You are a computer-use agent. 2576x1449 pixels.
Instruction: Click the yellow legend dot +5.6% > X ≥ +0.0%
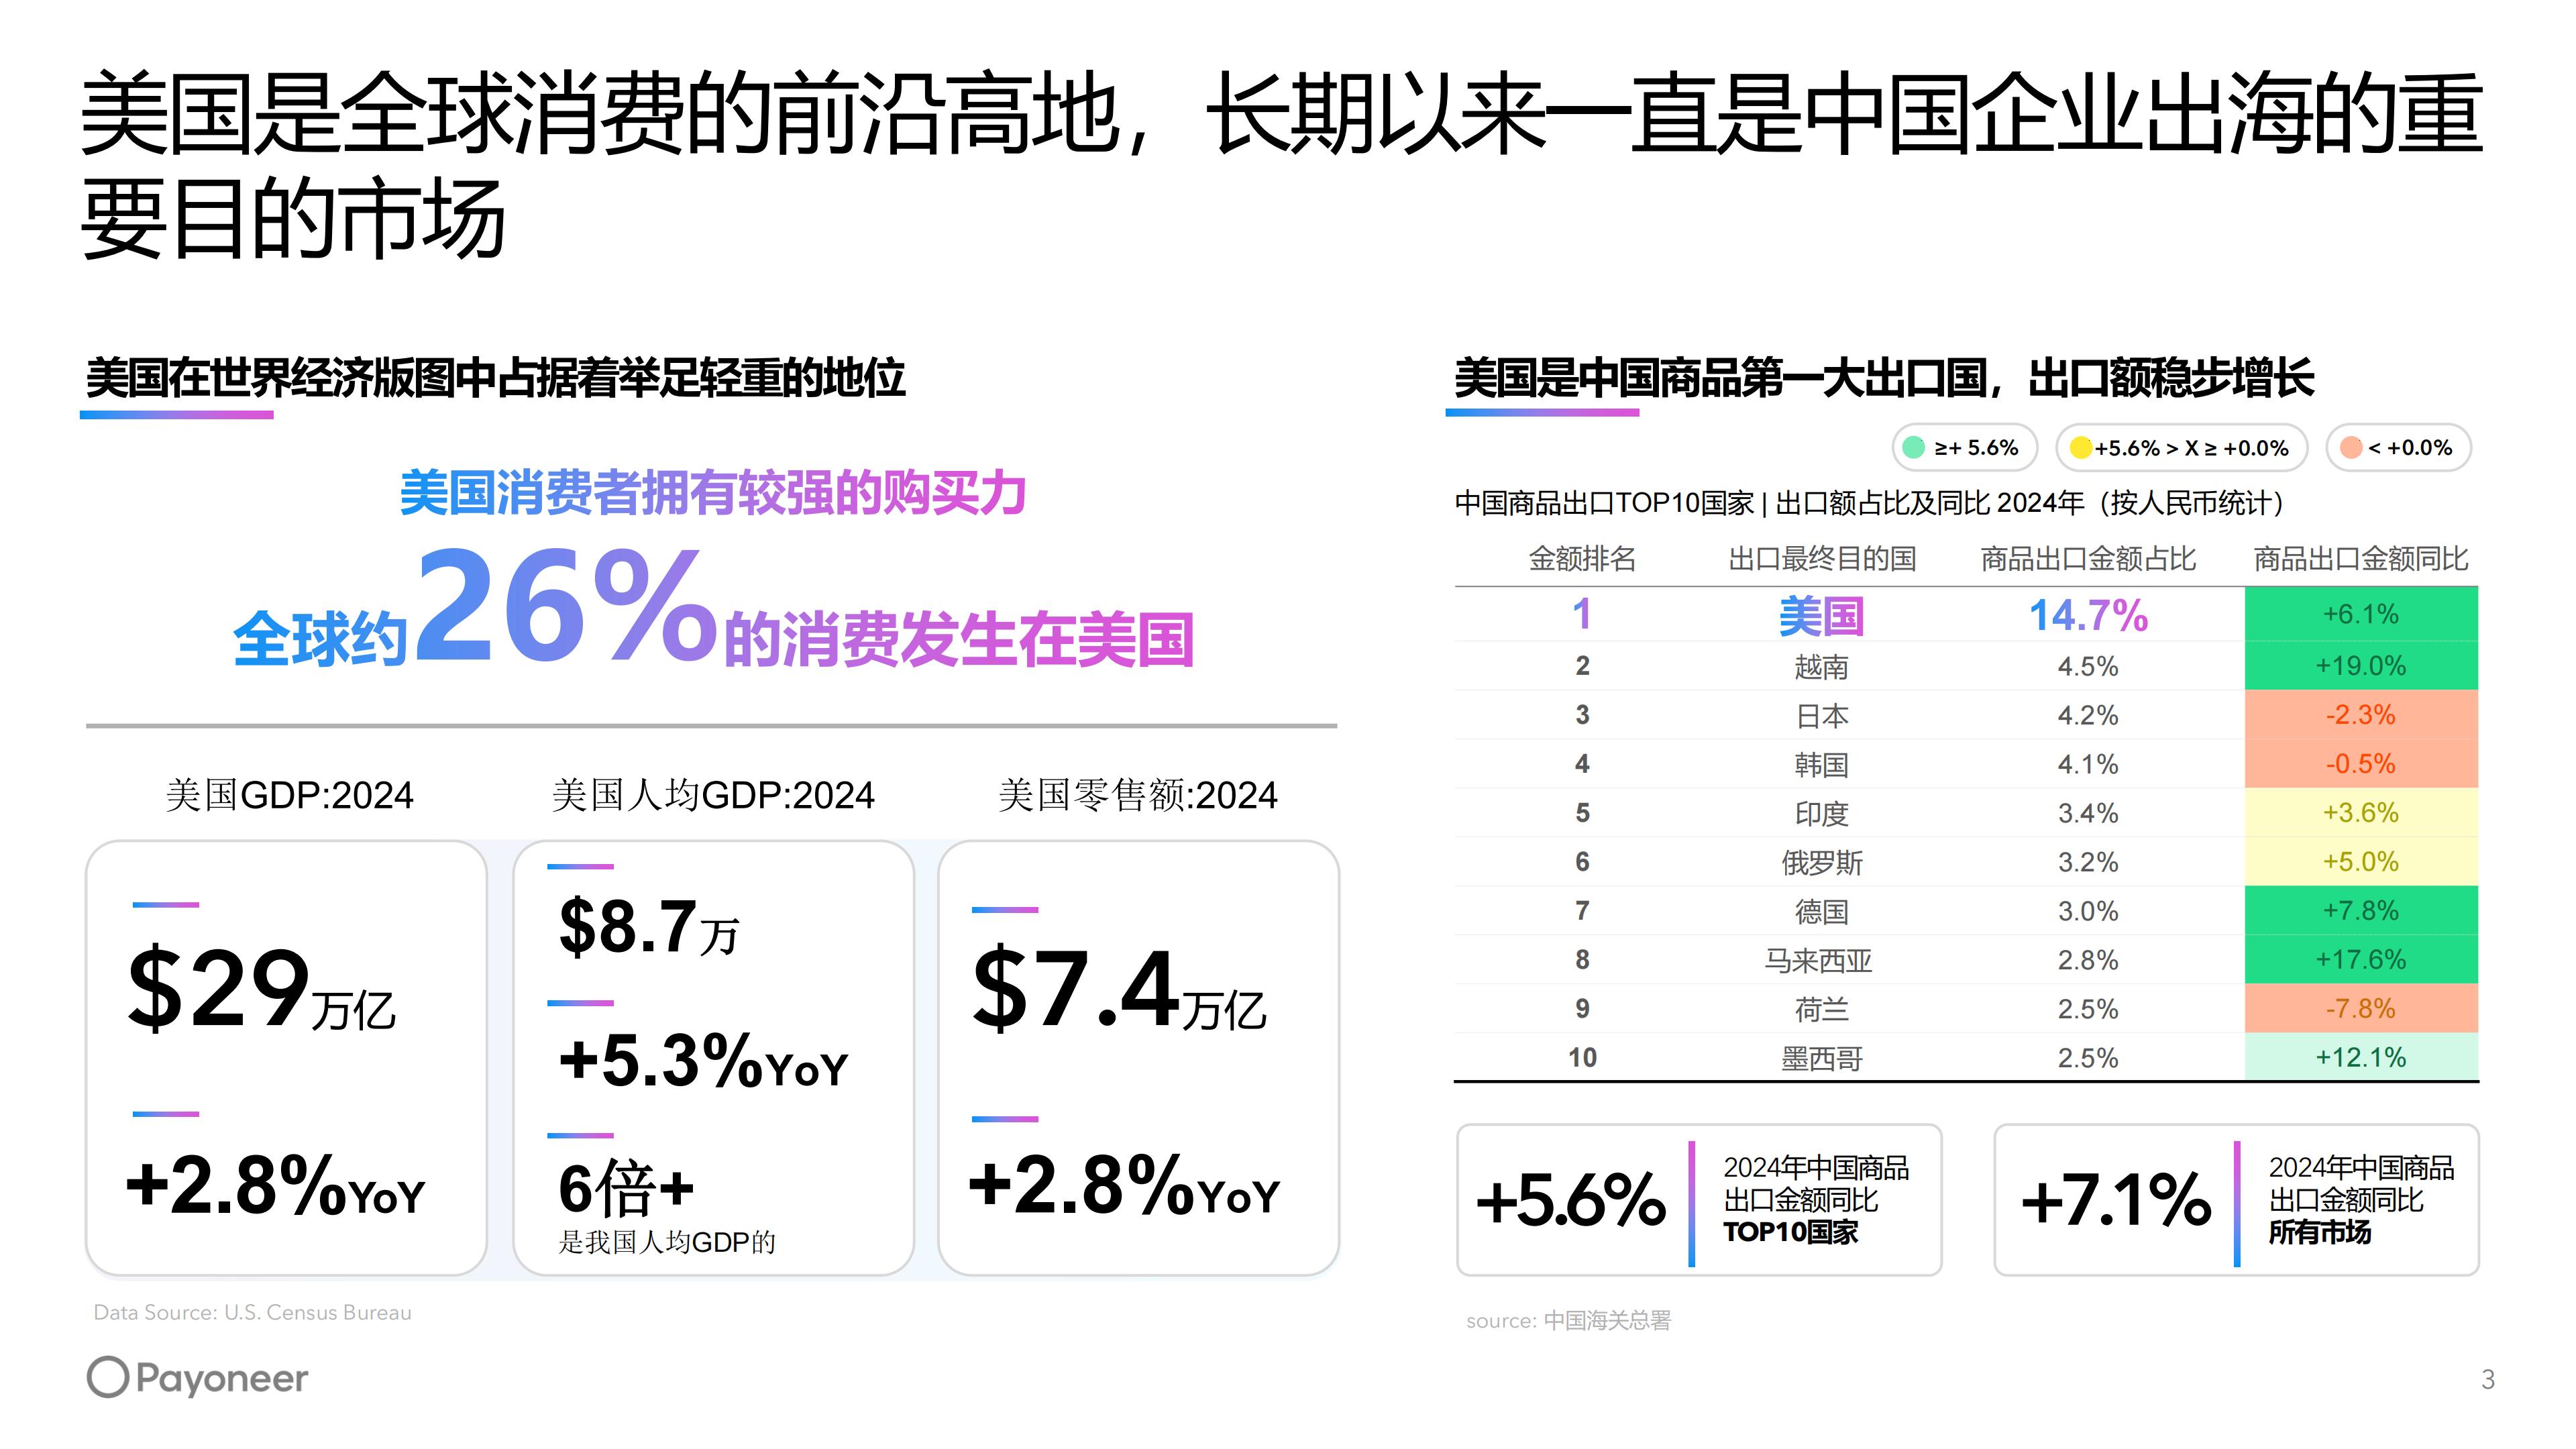pos(2081,448)
